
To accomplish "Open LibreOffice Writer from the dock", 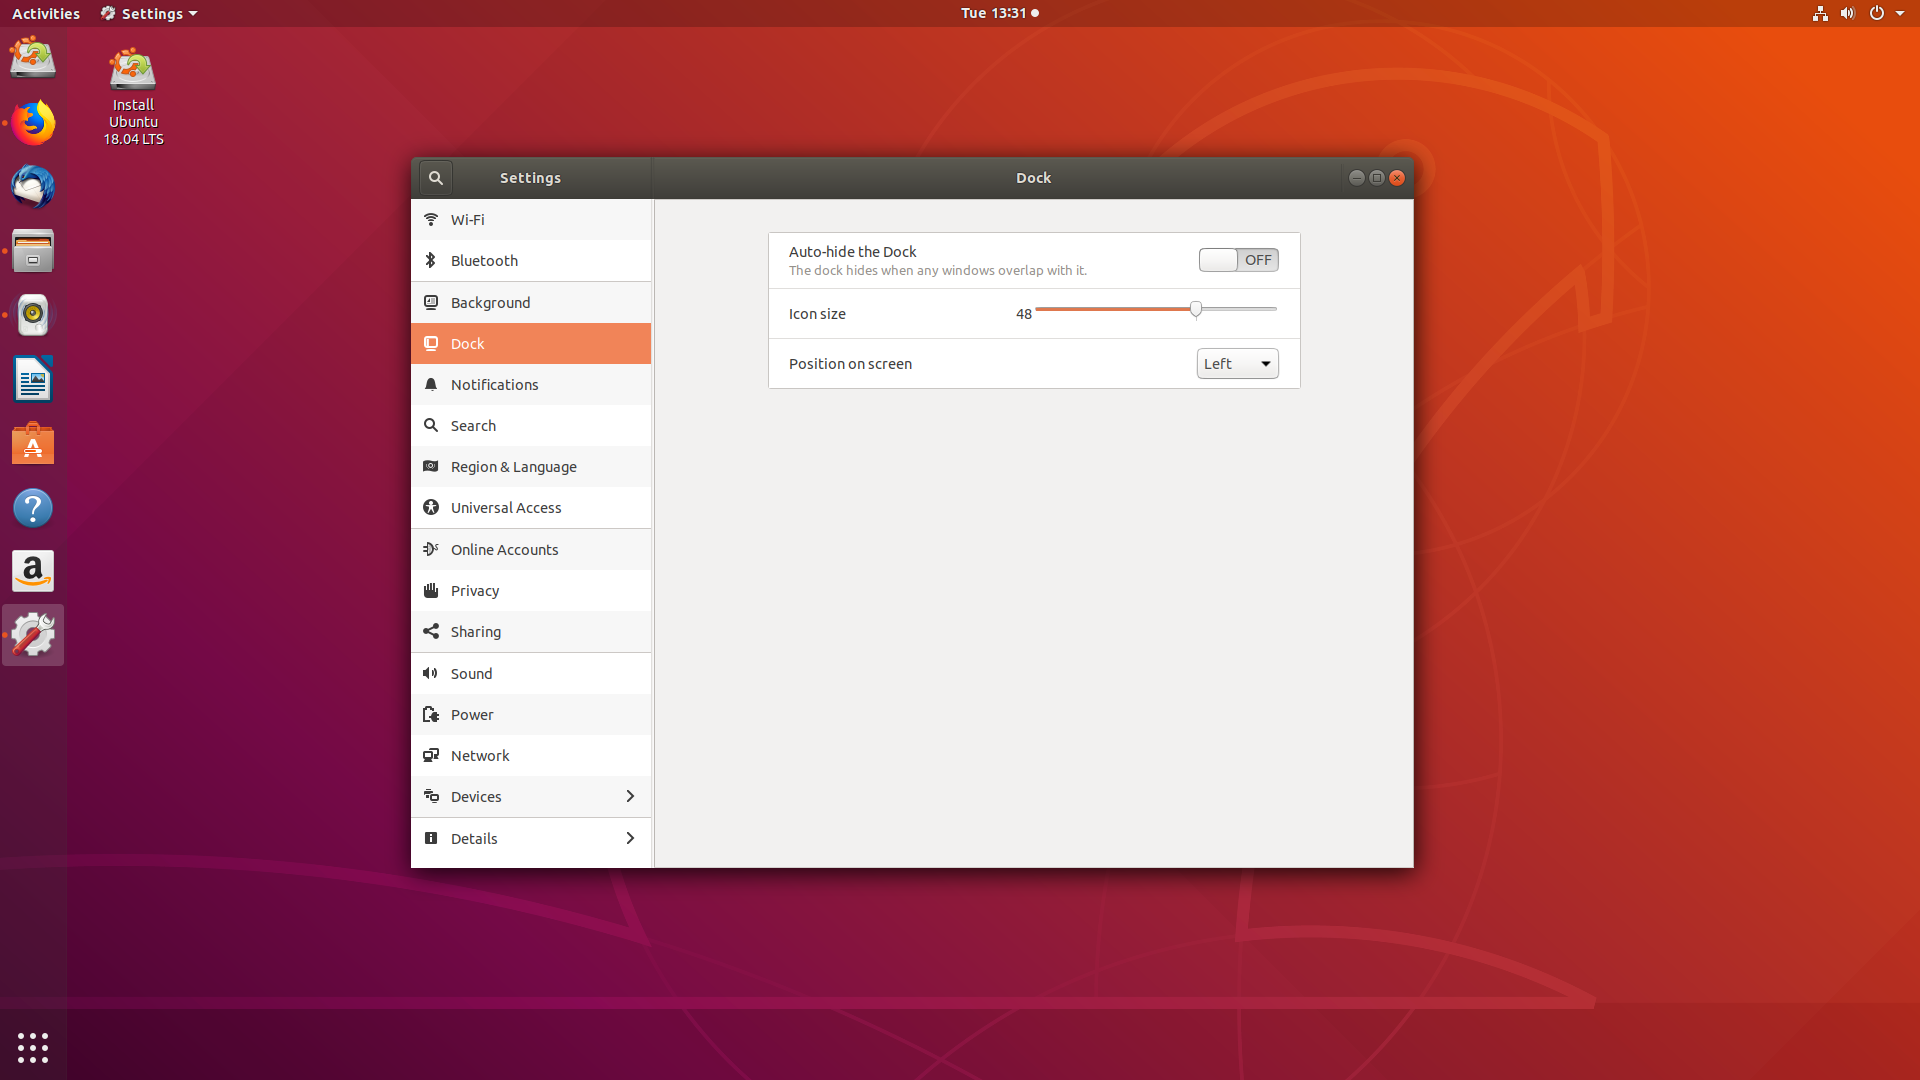I will 33,380.
